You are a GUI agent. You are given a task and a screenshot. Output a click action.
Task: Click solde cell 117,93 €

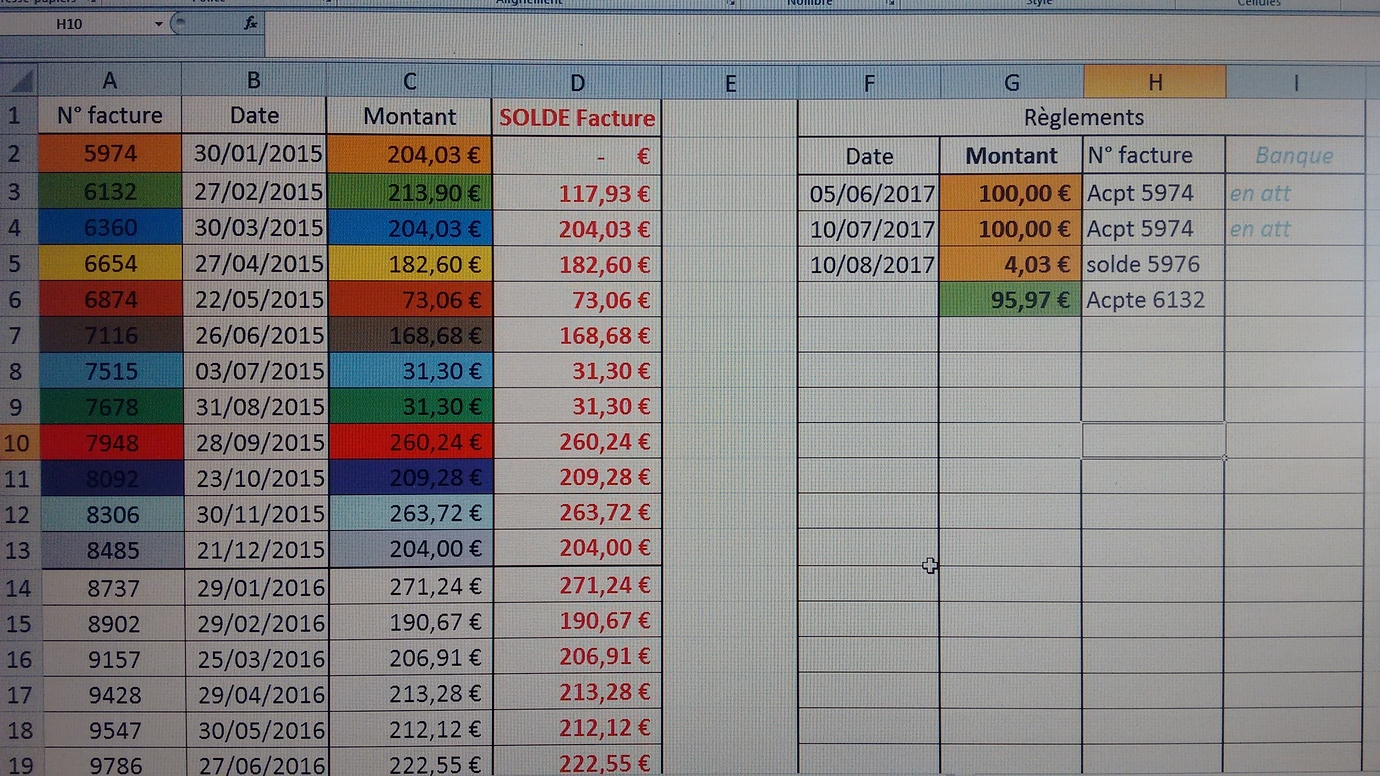pyautogui.click(x=577, y=193)
